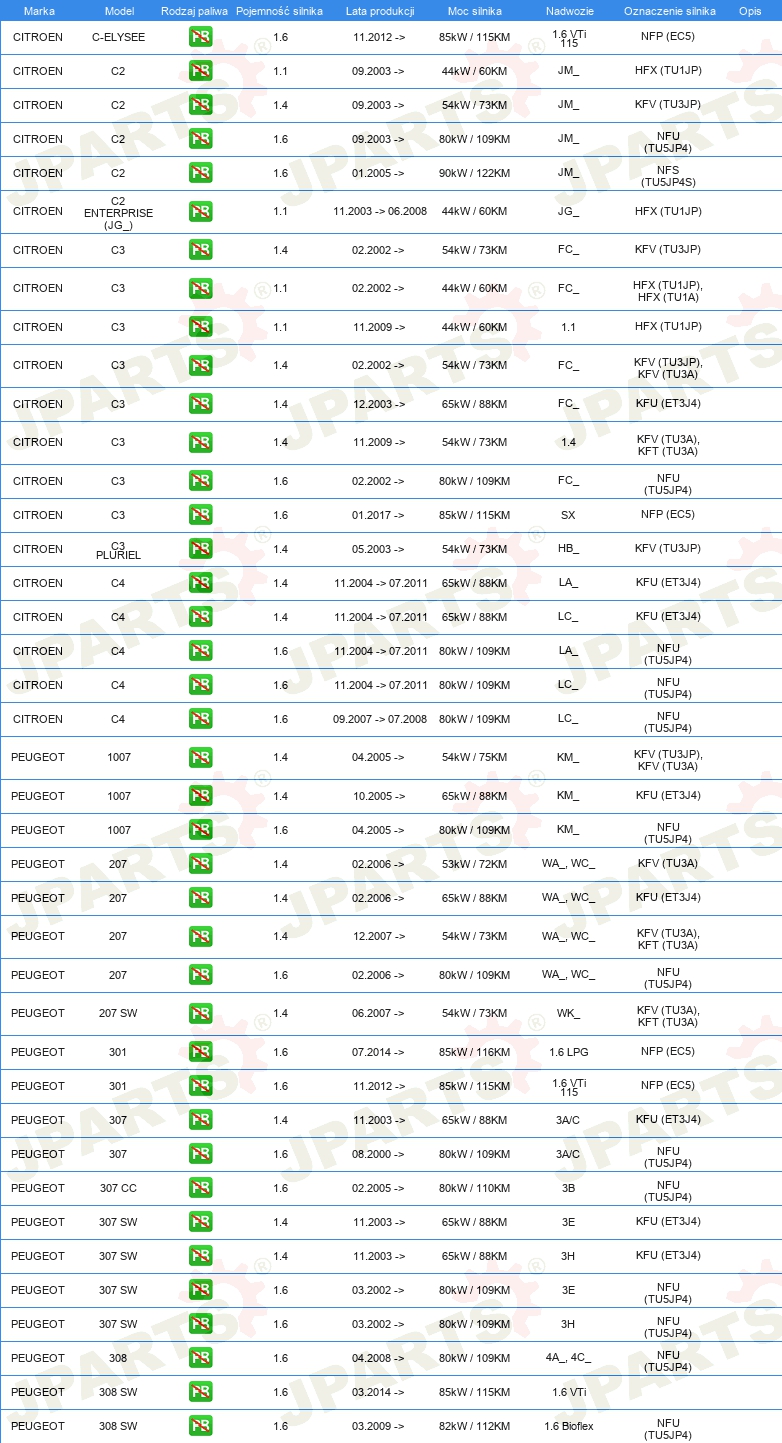The image size is (782, 1443).
Task: Click the fuel icon in the C3 SX 01.2017 row
Action: pos(200,515)
